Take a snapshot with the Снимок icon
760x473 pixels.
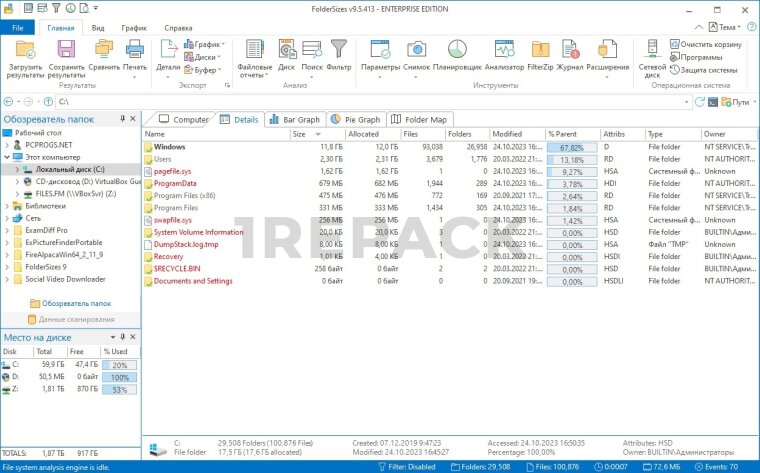[x=417, y=52]
